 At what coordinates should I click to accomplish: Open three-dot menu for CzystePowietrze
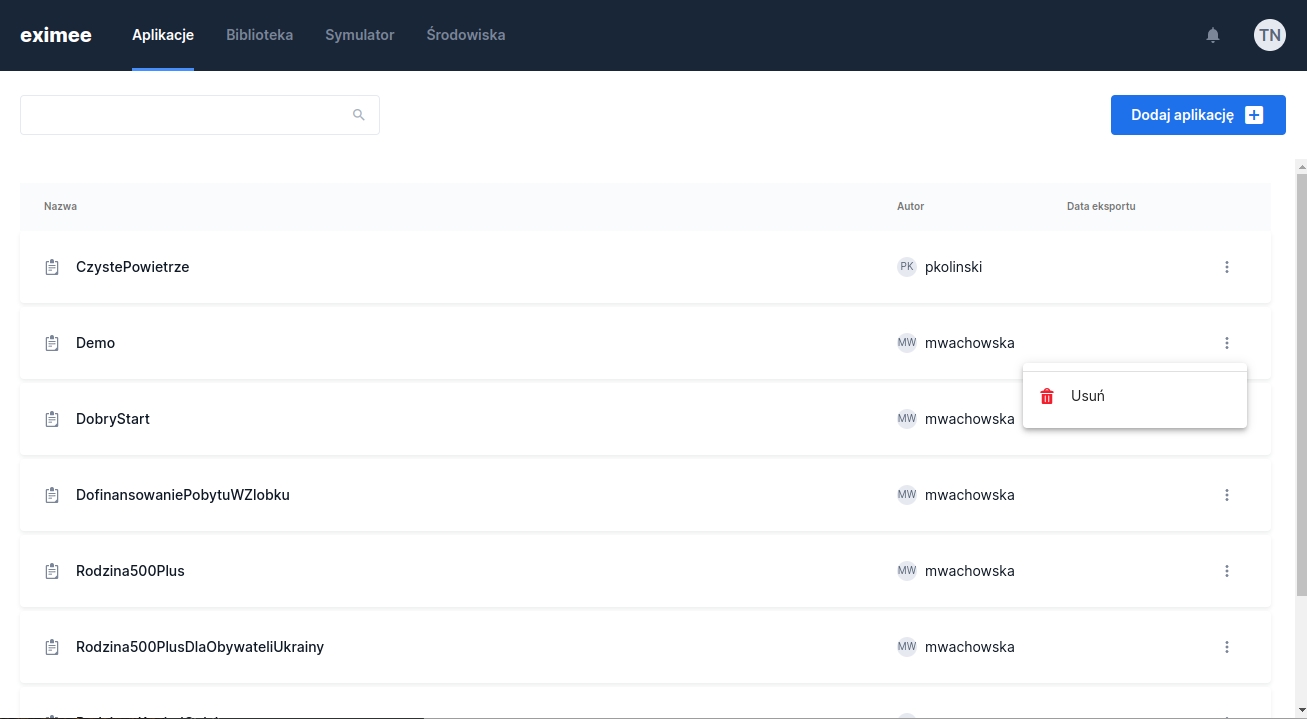pos(1227,267)
